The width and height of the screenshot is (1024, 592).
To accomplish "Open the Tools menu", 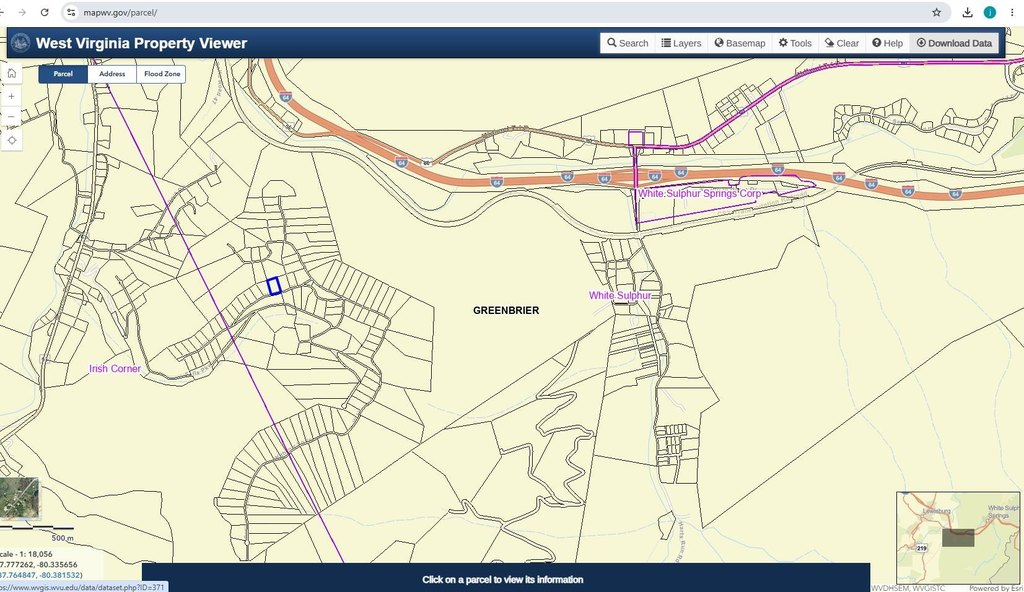I will pyautogui.click(x=795, y=43).
